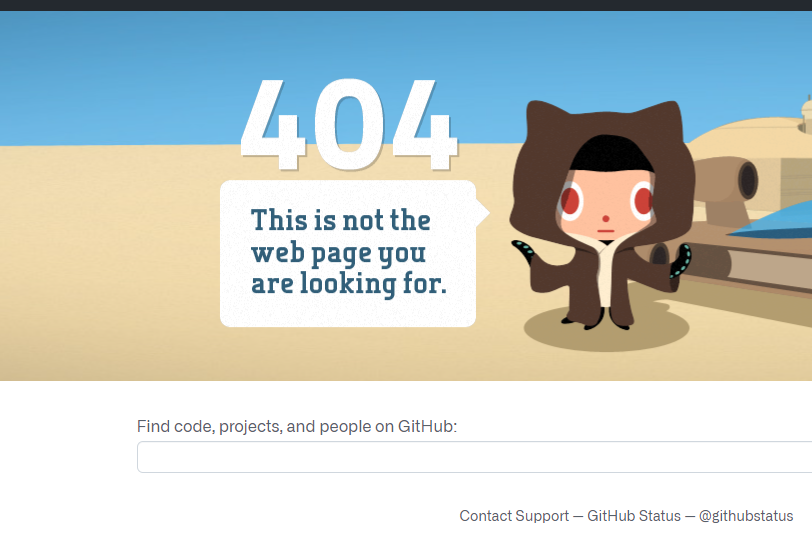
Task: Click the "This is not the web page" speech bubble
Action: tap(354, 253)
